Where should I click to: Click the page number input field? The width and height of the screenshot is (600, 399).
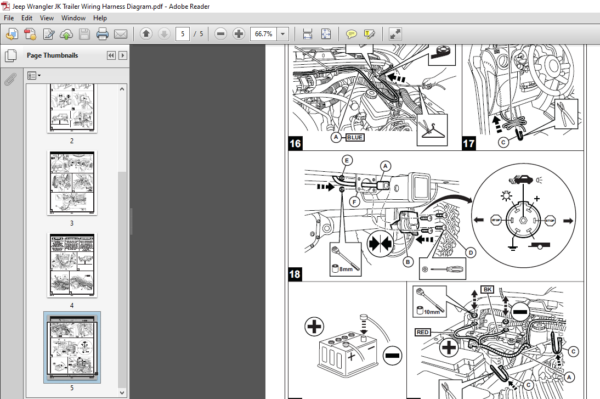click(x=183, y=34)
